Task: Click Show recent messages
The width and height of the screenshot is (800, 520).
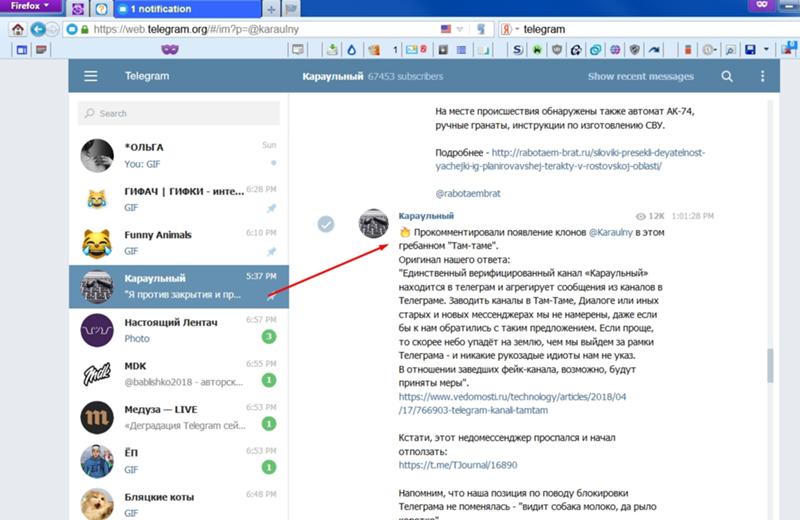Action: click(x=640, y=77)
